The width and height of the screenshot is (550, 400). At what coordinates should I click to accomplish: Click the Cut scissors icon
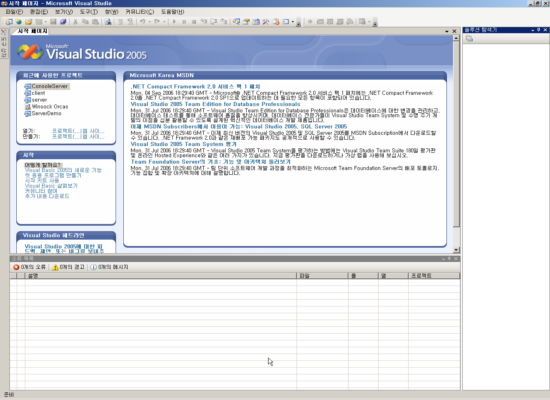click(75, 22)
